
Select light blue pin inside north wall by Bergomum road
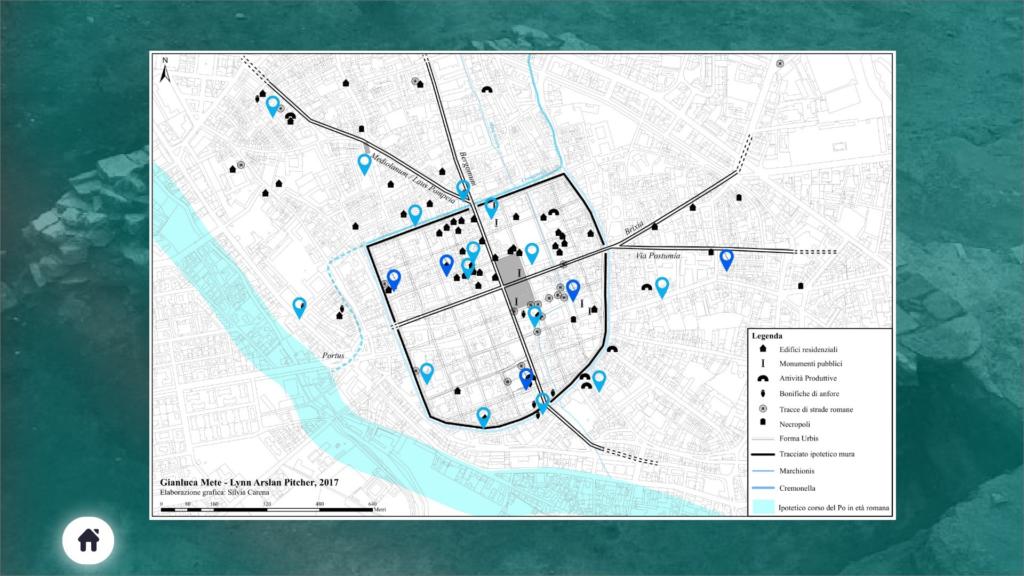pos(491,207)
